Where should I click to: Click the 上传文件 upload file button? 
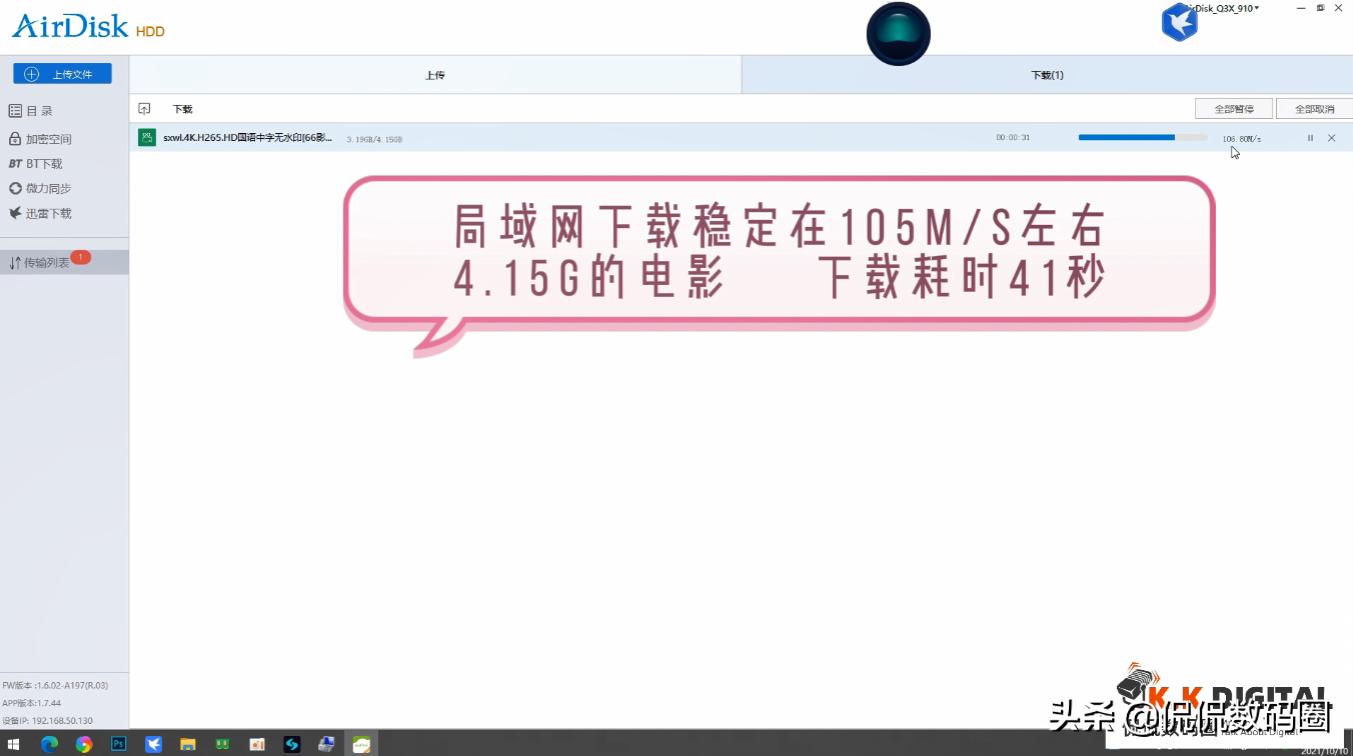(62, 73)
